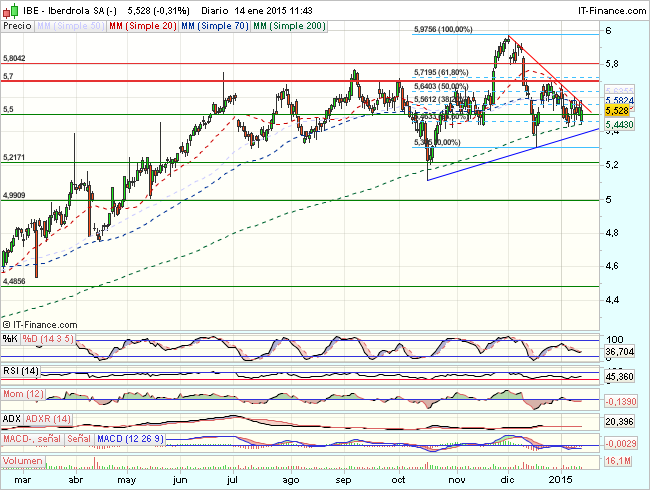Select the ADX indicator label

pyautogui.click(x=12, y=417)
